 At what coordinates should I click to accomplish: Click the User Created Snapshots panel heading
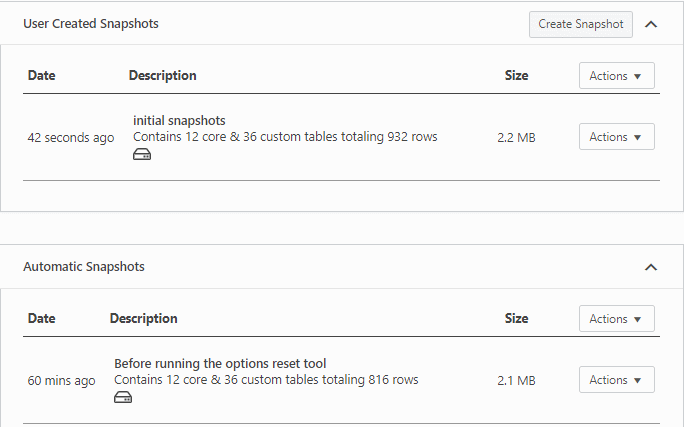[x=90, y=24]
